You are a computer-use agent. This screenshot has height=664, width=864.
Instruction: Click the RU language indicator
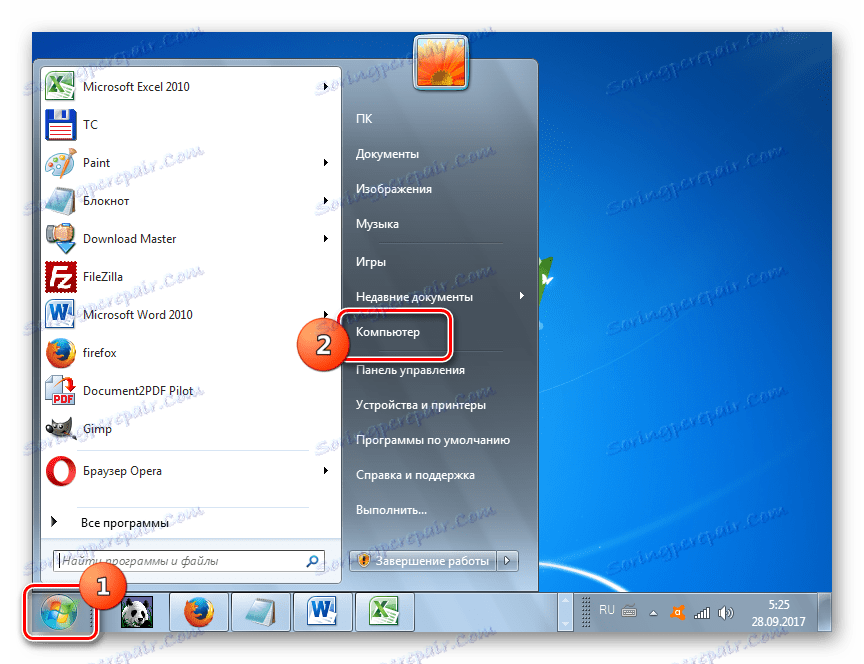[x=607, y=610]
